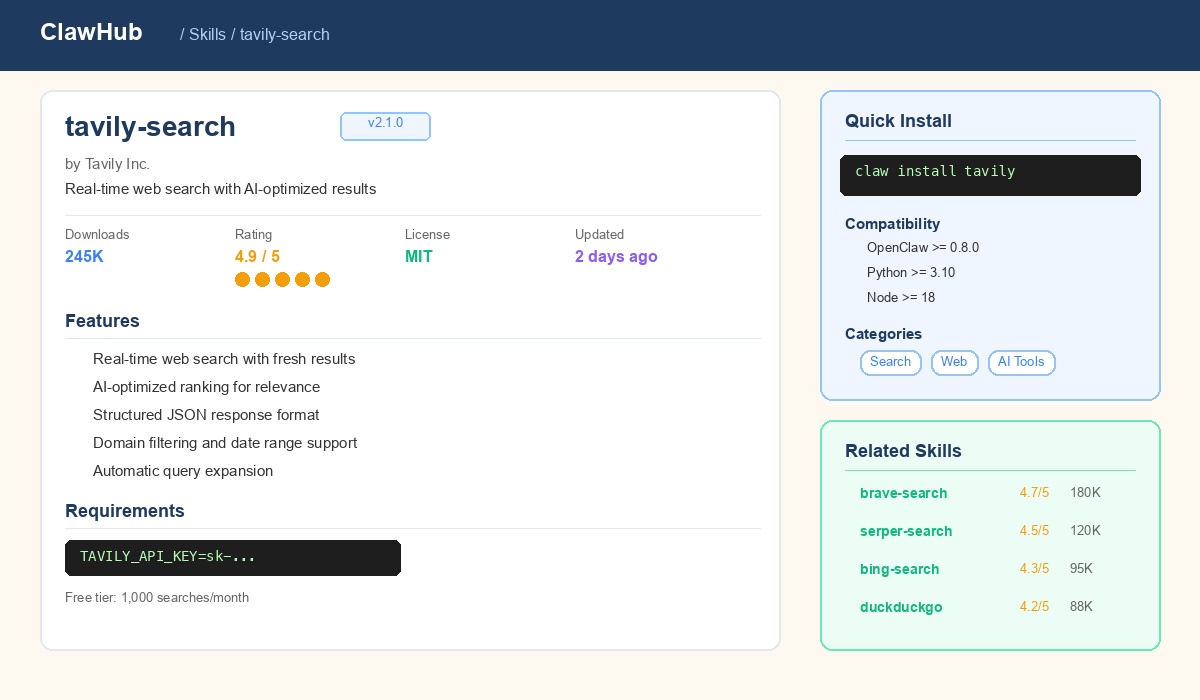The image size is (1200, 700).
Task: Click the first rating star dot
Action: [x=242, y=280]
